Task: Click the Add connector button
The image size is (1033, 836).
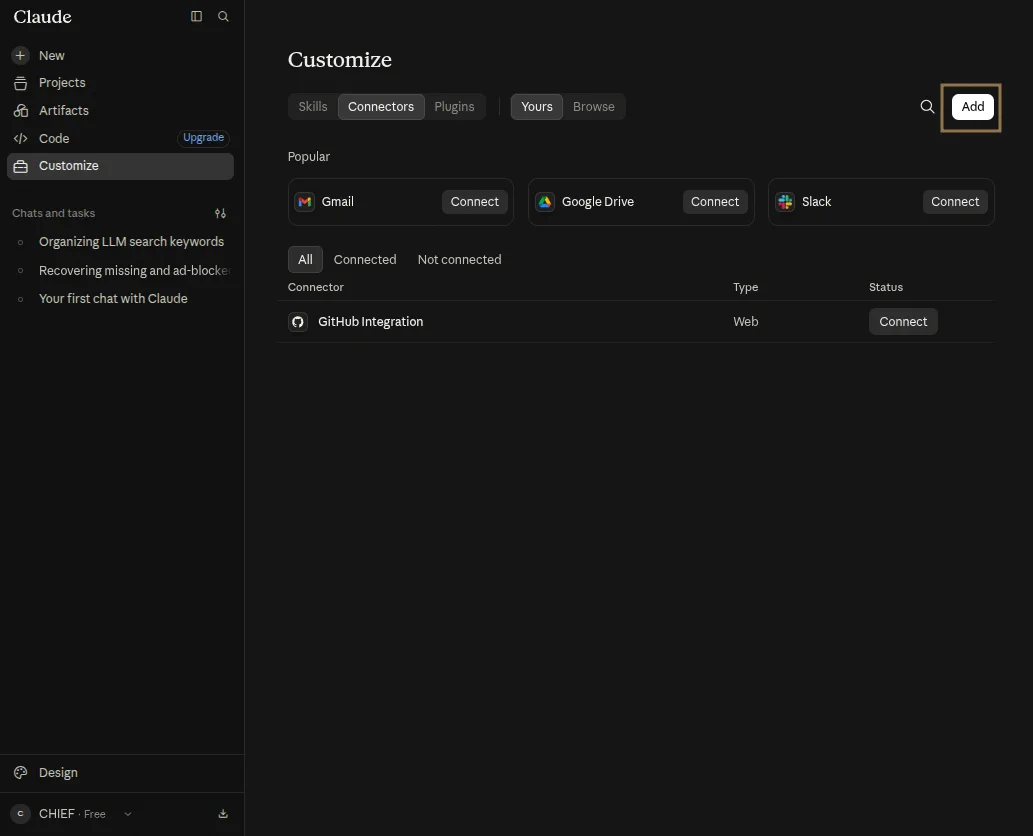Action: pos(972,107)
